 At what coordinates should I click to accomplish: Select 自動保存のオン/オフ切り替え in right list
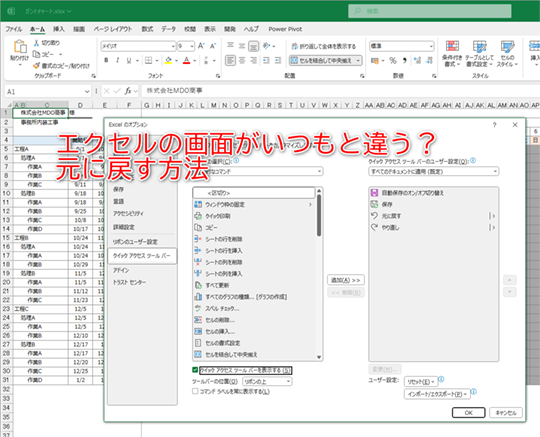click(433, 193)
